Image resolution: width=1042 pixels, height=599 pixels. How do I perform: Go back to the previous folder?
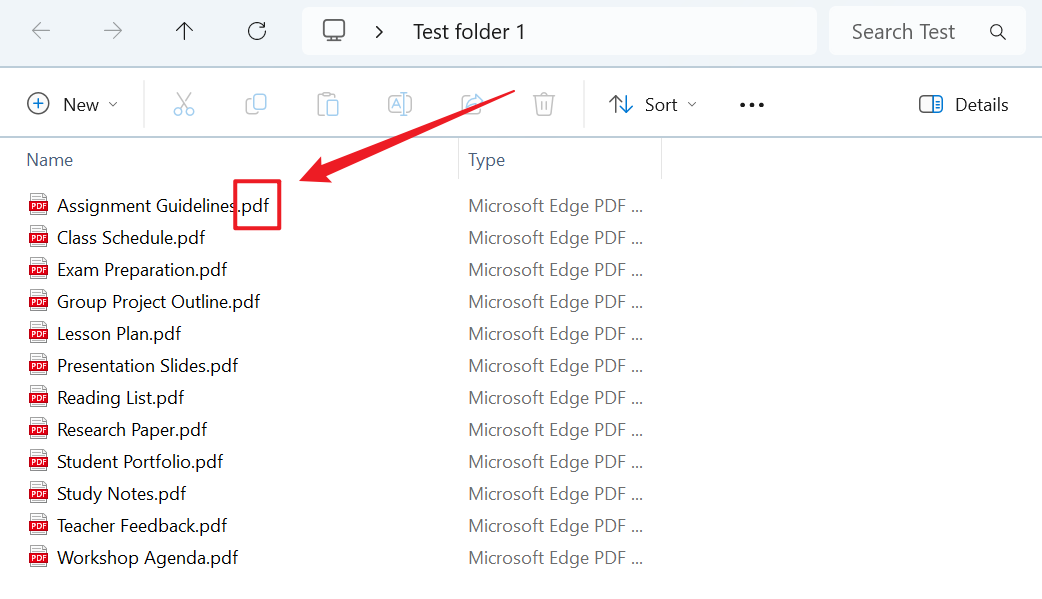click(x=41, y=31)
